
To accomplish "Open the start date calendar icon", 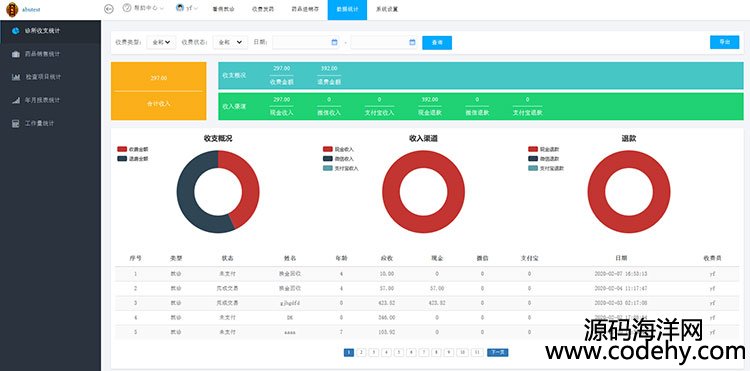I will [x=334, y=42].
